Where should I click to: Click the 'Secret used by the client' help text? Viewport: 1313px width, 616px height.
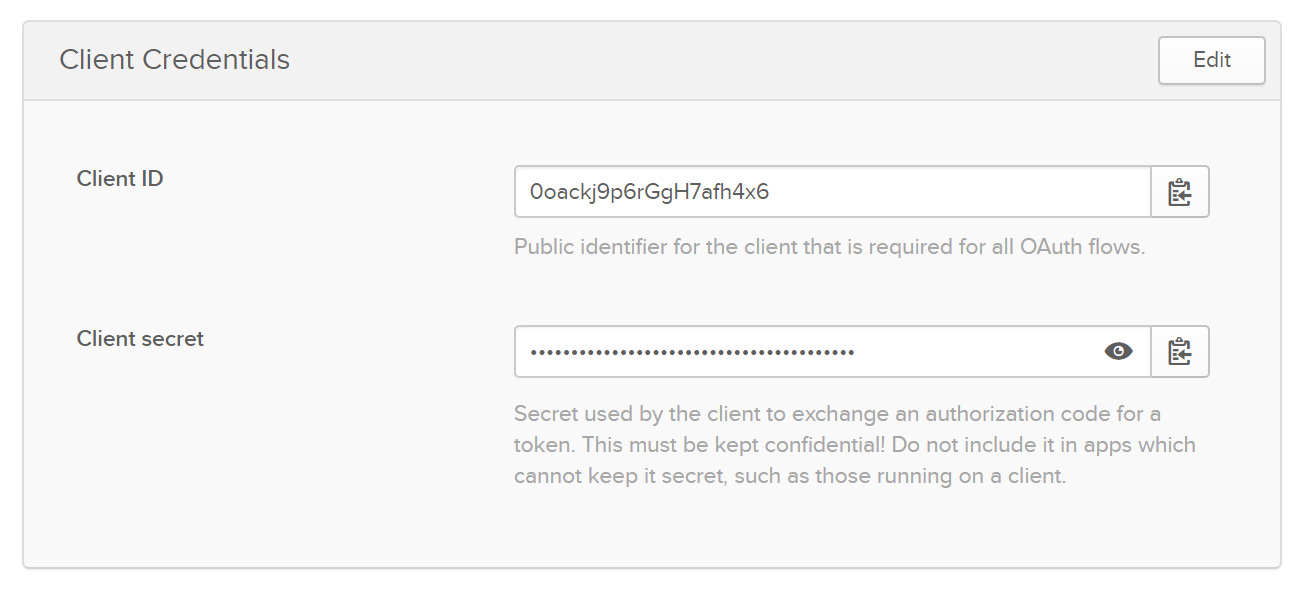pos(640,414)
